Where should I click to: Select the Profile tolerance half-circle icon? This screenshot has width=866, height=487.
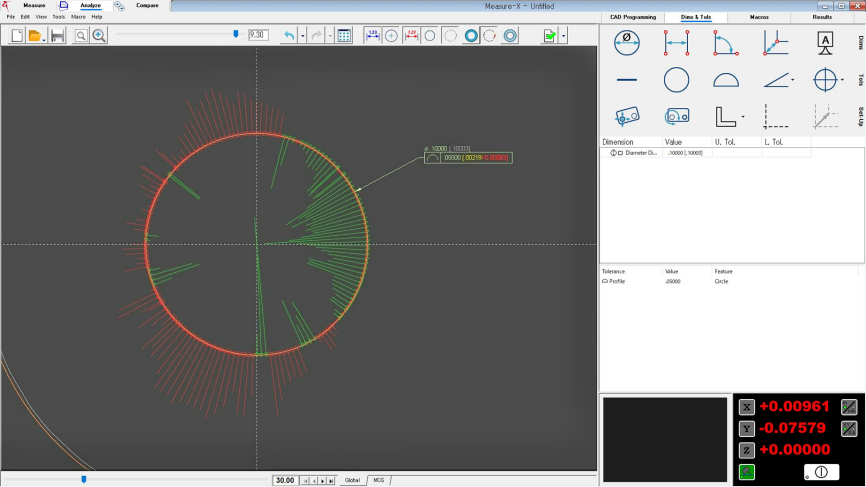[726, 81]
